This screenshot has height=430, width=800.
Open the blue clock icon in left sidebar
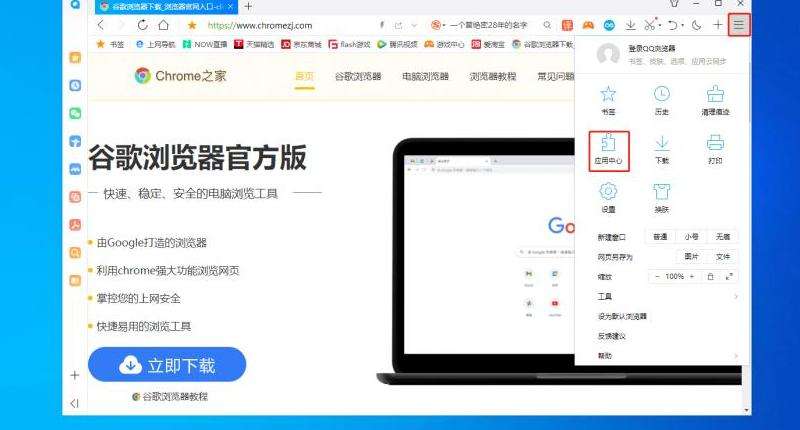coord(75,85)
